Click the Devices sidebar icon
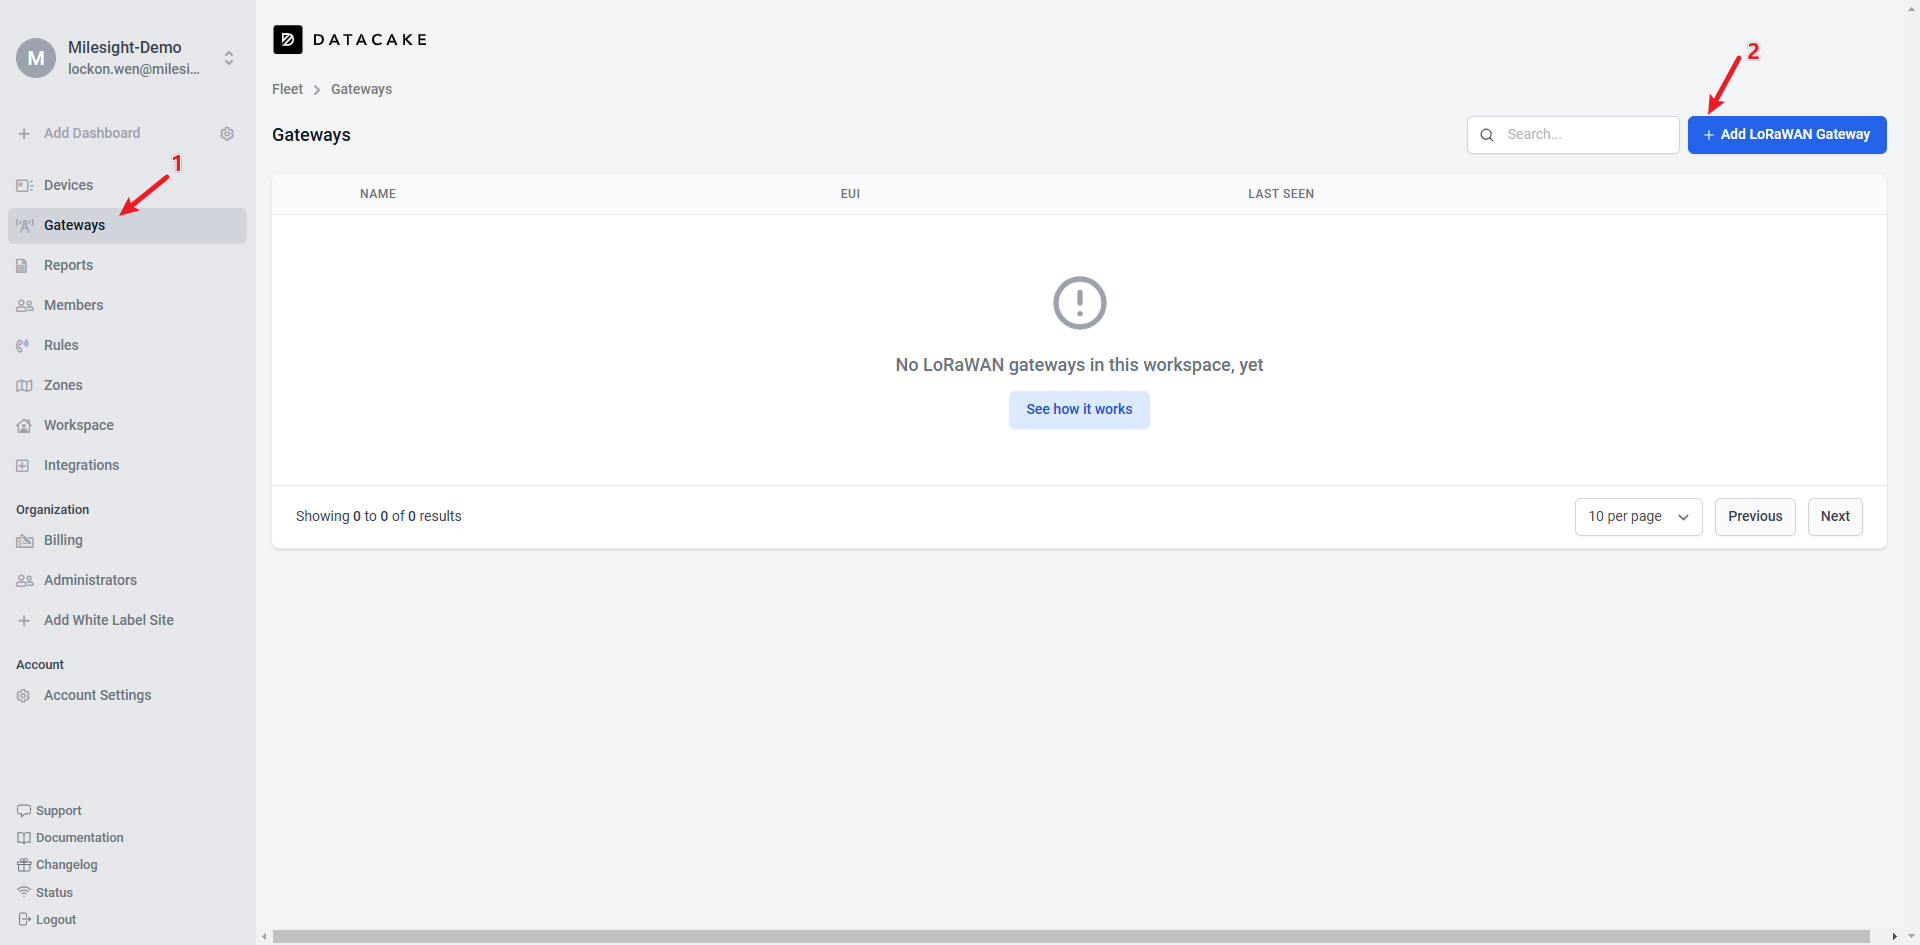The image size is (1920, 945). tap(24, 186)
